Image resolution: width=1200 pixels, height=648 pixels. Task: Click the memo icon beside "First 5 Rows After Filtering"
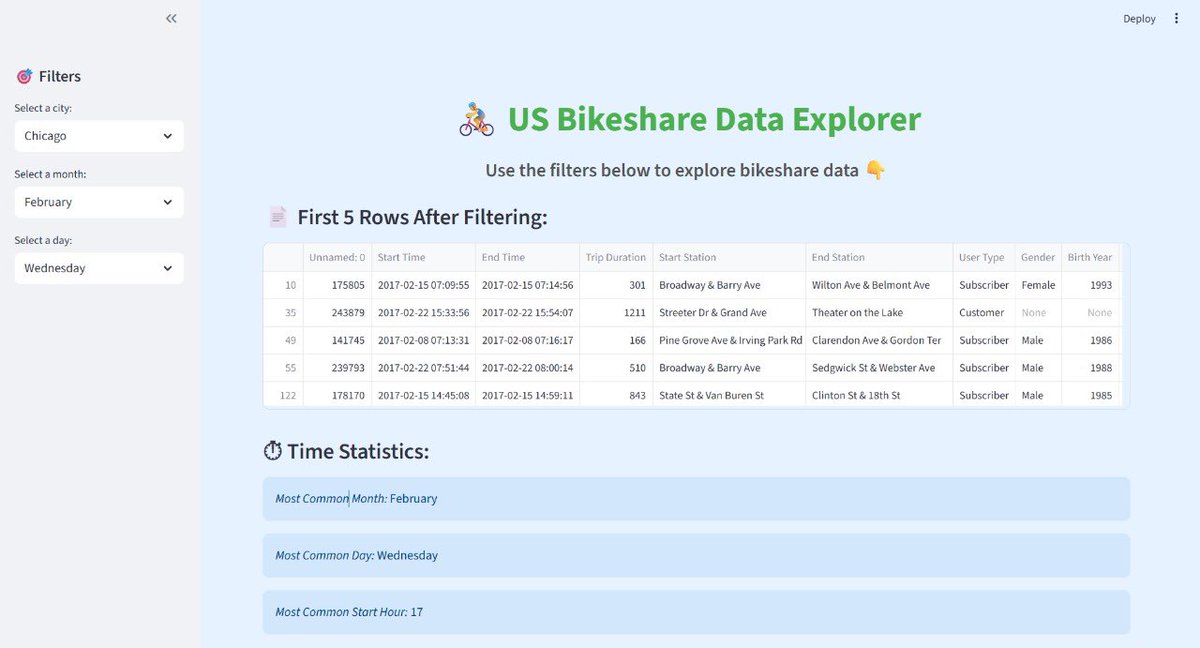(277, 216)
